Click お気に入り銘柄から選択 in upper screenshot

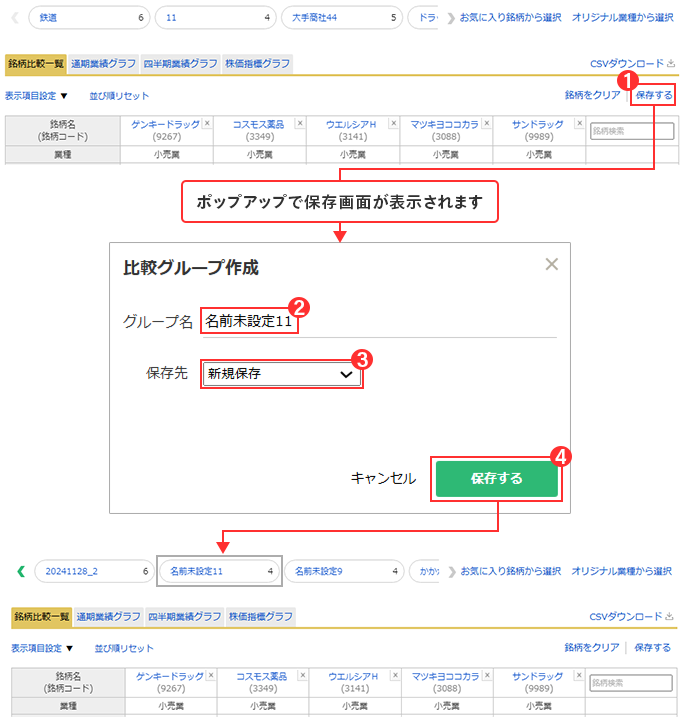510,17
